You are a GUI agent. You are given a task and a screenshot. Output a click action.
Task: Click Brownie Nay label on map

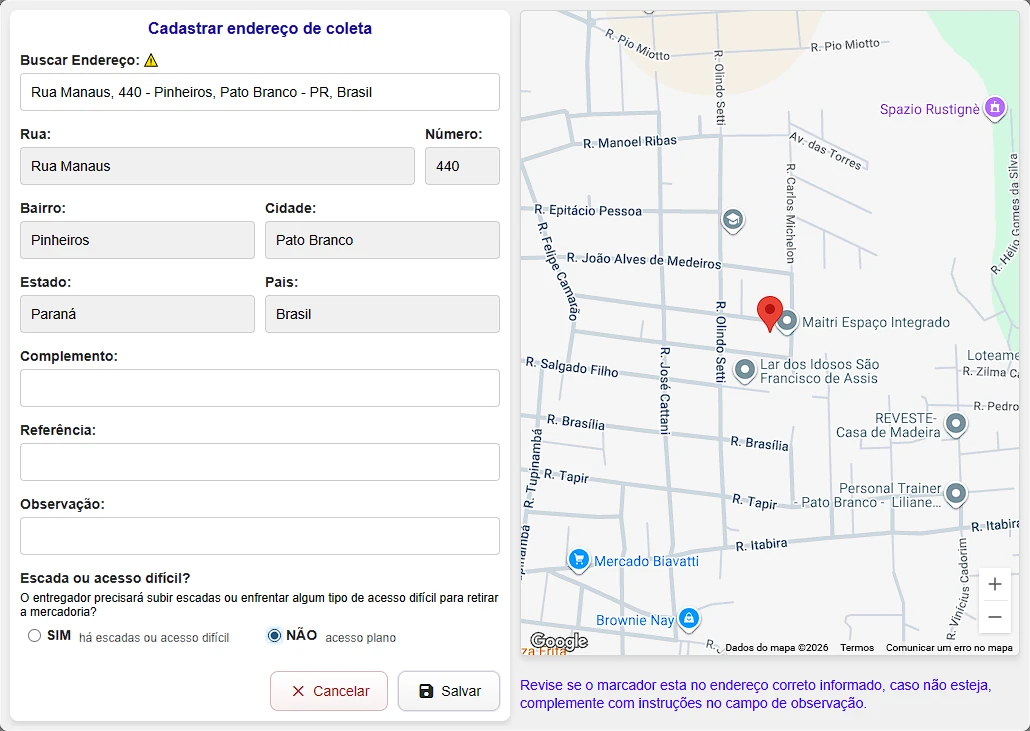[x=635, y=620]
